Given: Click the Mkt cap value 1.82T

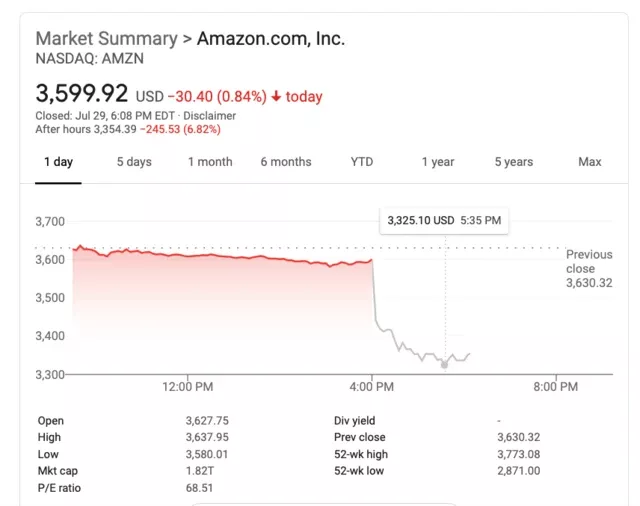Looking at the screenshot, I should (200, 471).
